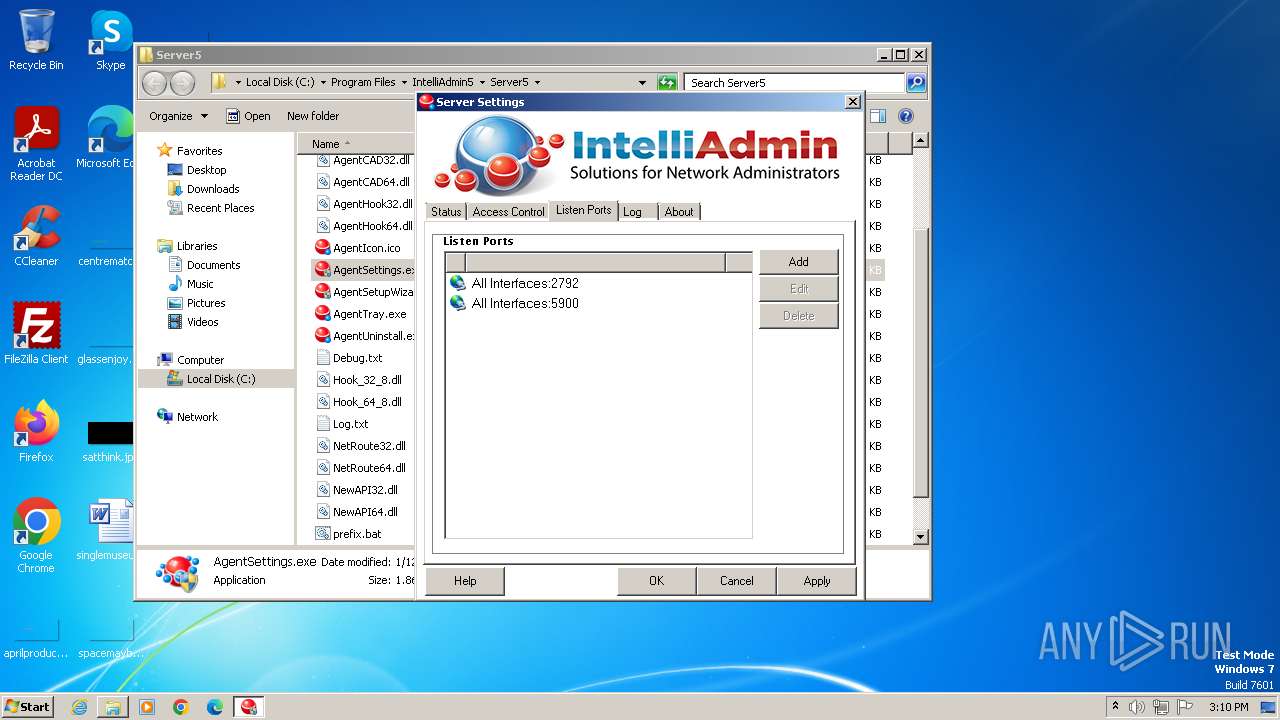Click the Explorer back navigation arrow
The height and width of the screenshot is (720, 1280).
pyautogui.click(x=154, y=82)
